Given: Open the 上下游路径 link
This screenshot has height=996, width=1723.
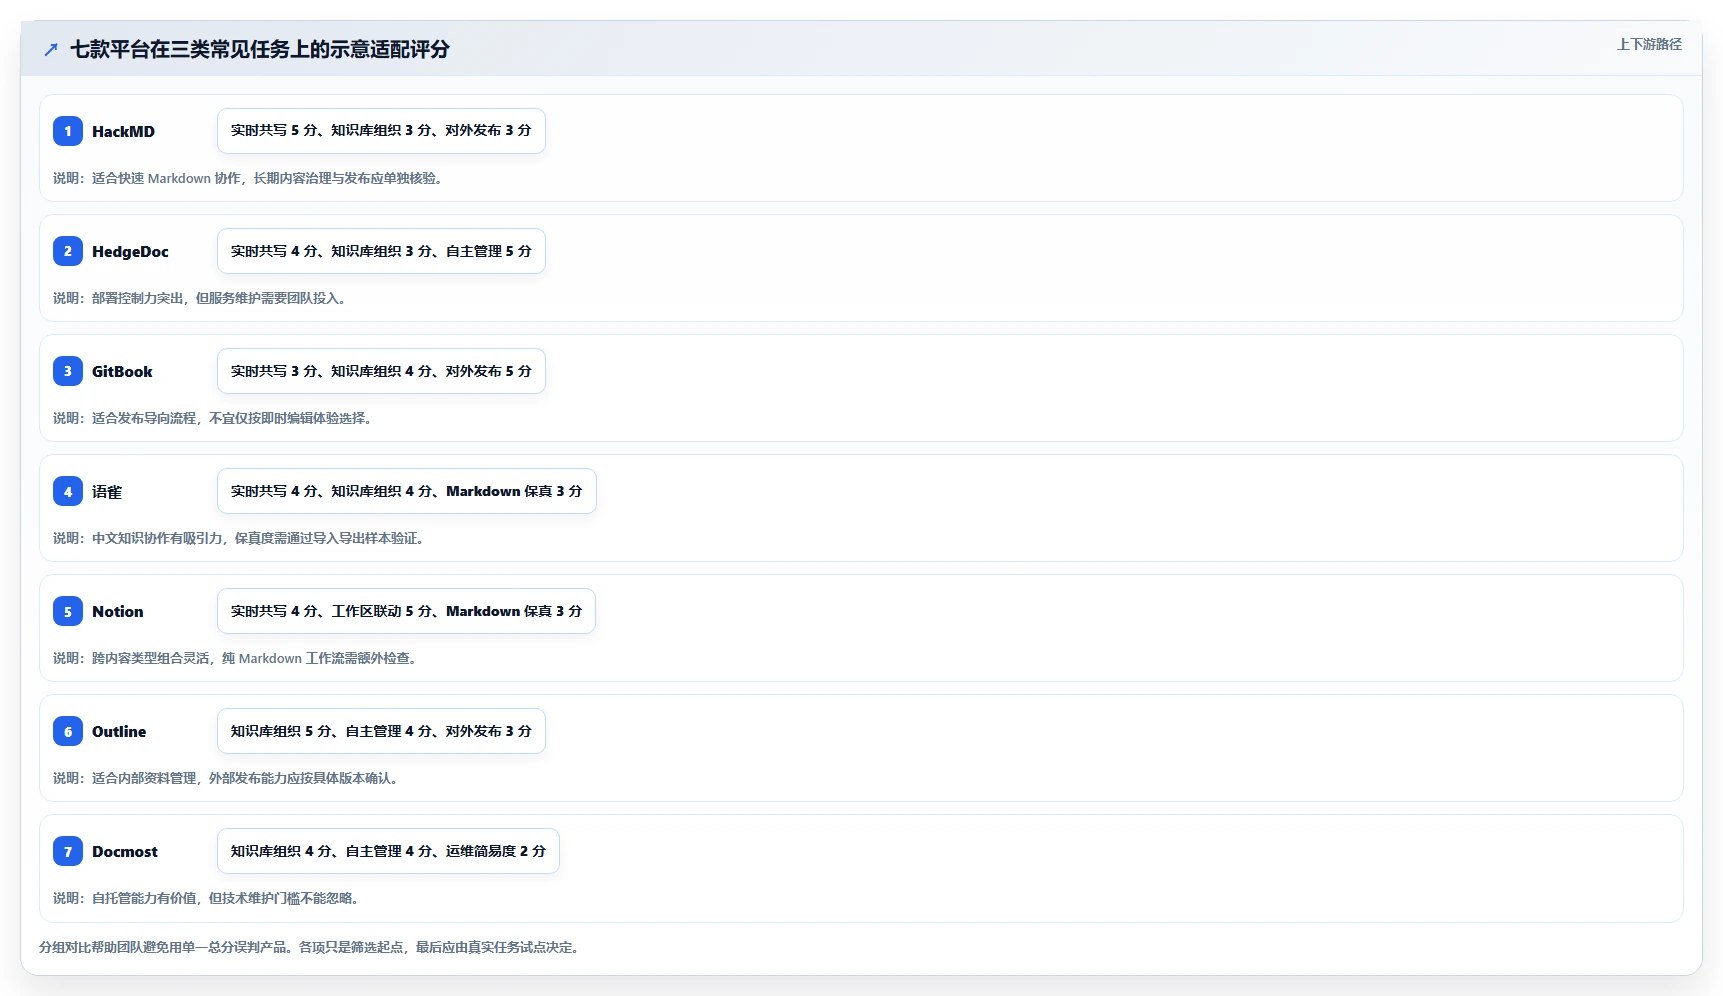Looking at the screenshot, I should [x=1649, y=44].
